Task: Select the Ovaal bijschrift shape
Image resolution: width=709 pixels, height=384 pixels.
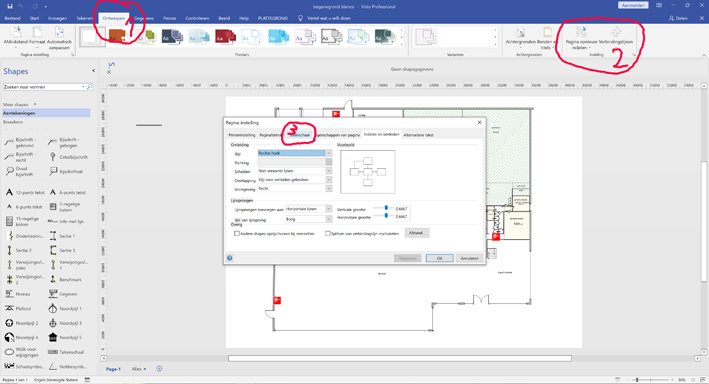Action: [x=19, y=171]
